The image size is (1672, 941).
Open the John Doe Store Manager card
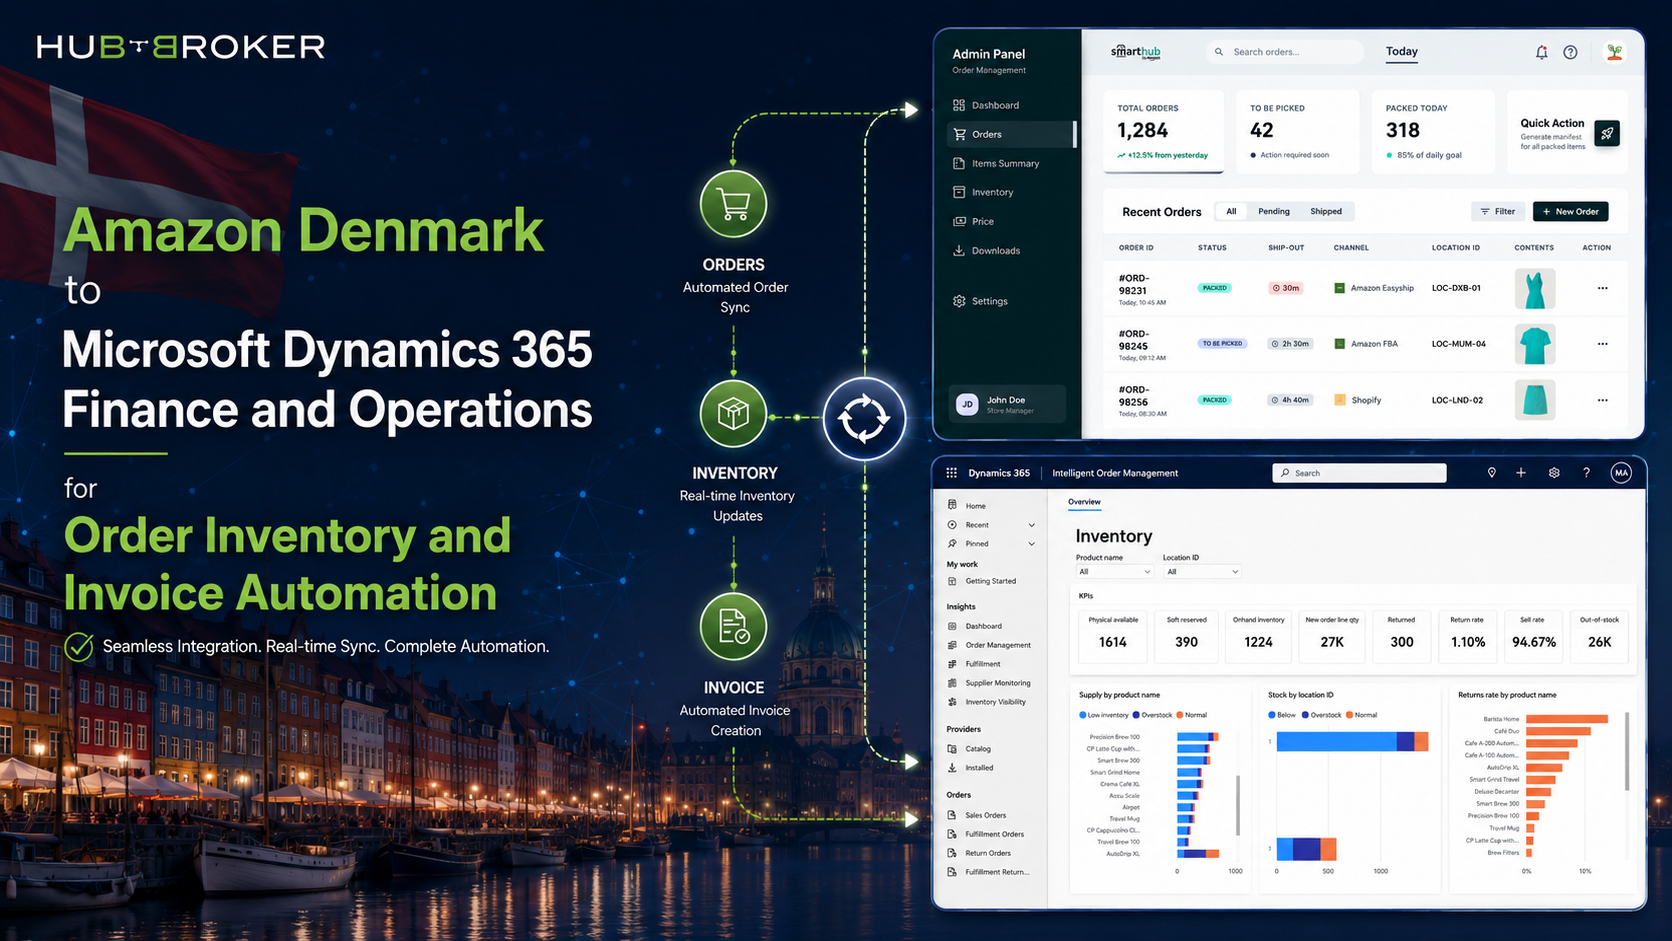(1007, 404)
